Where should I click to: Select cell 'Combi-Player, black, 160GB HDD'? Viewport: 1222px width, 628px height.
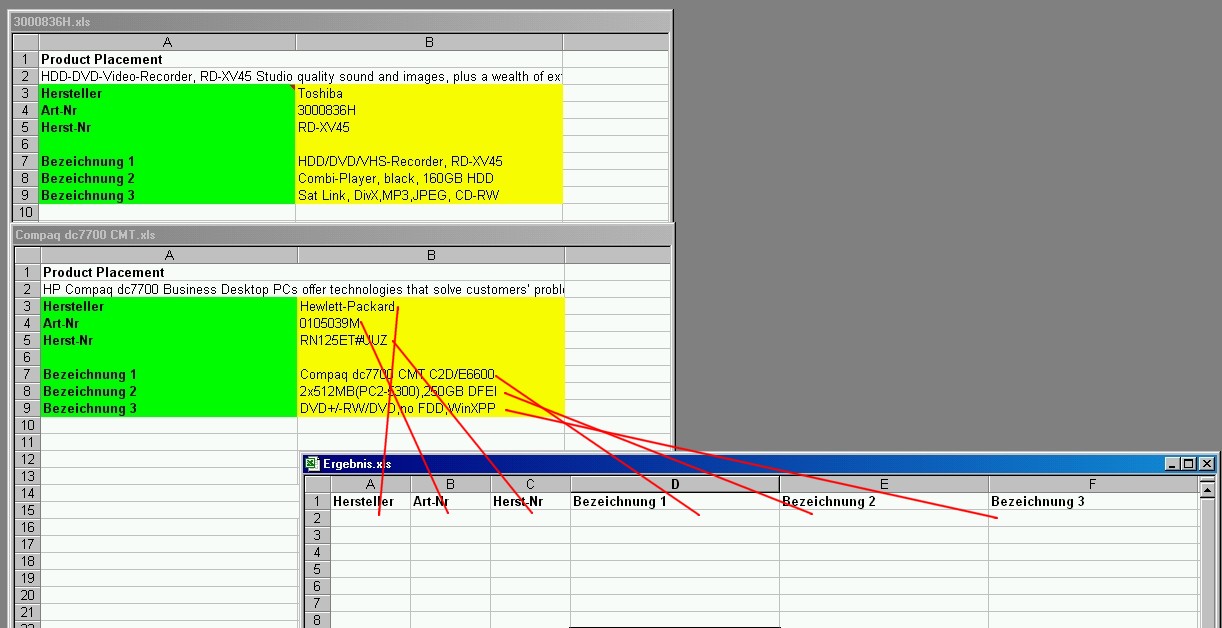tap(429, 179)
